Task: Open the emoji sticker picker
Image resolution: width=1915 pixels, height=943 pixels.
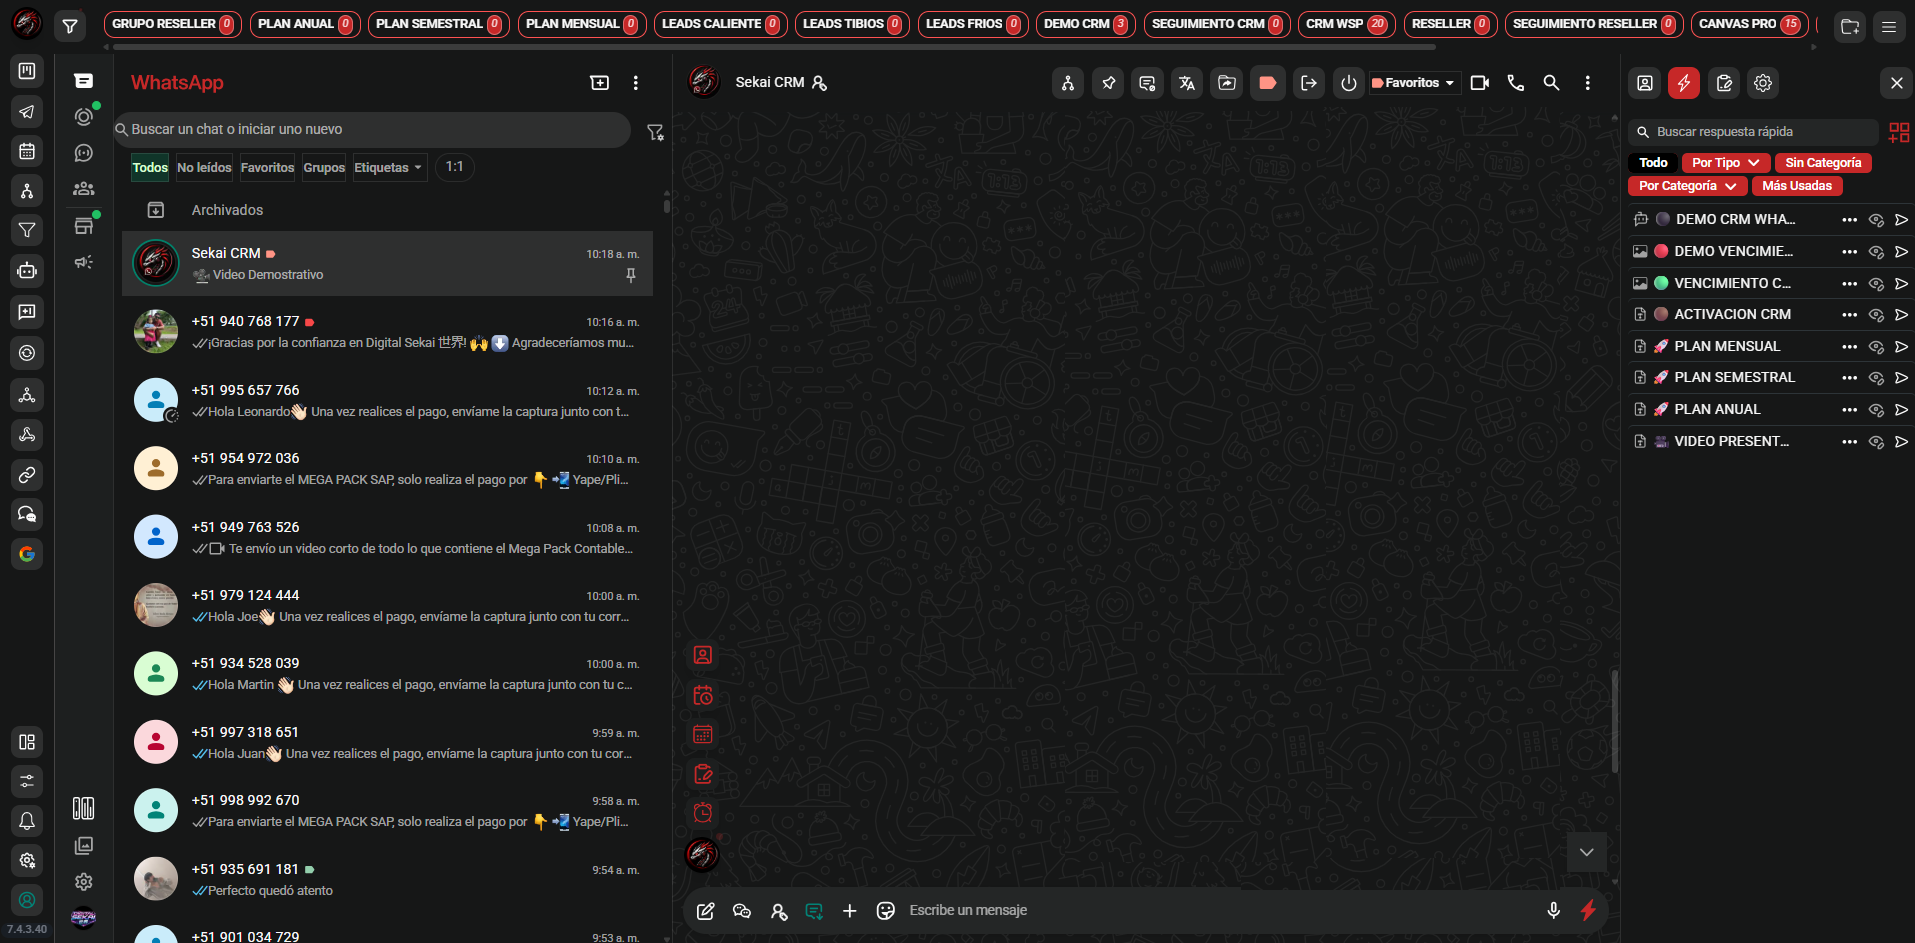Action: tap(885, 911)
